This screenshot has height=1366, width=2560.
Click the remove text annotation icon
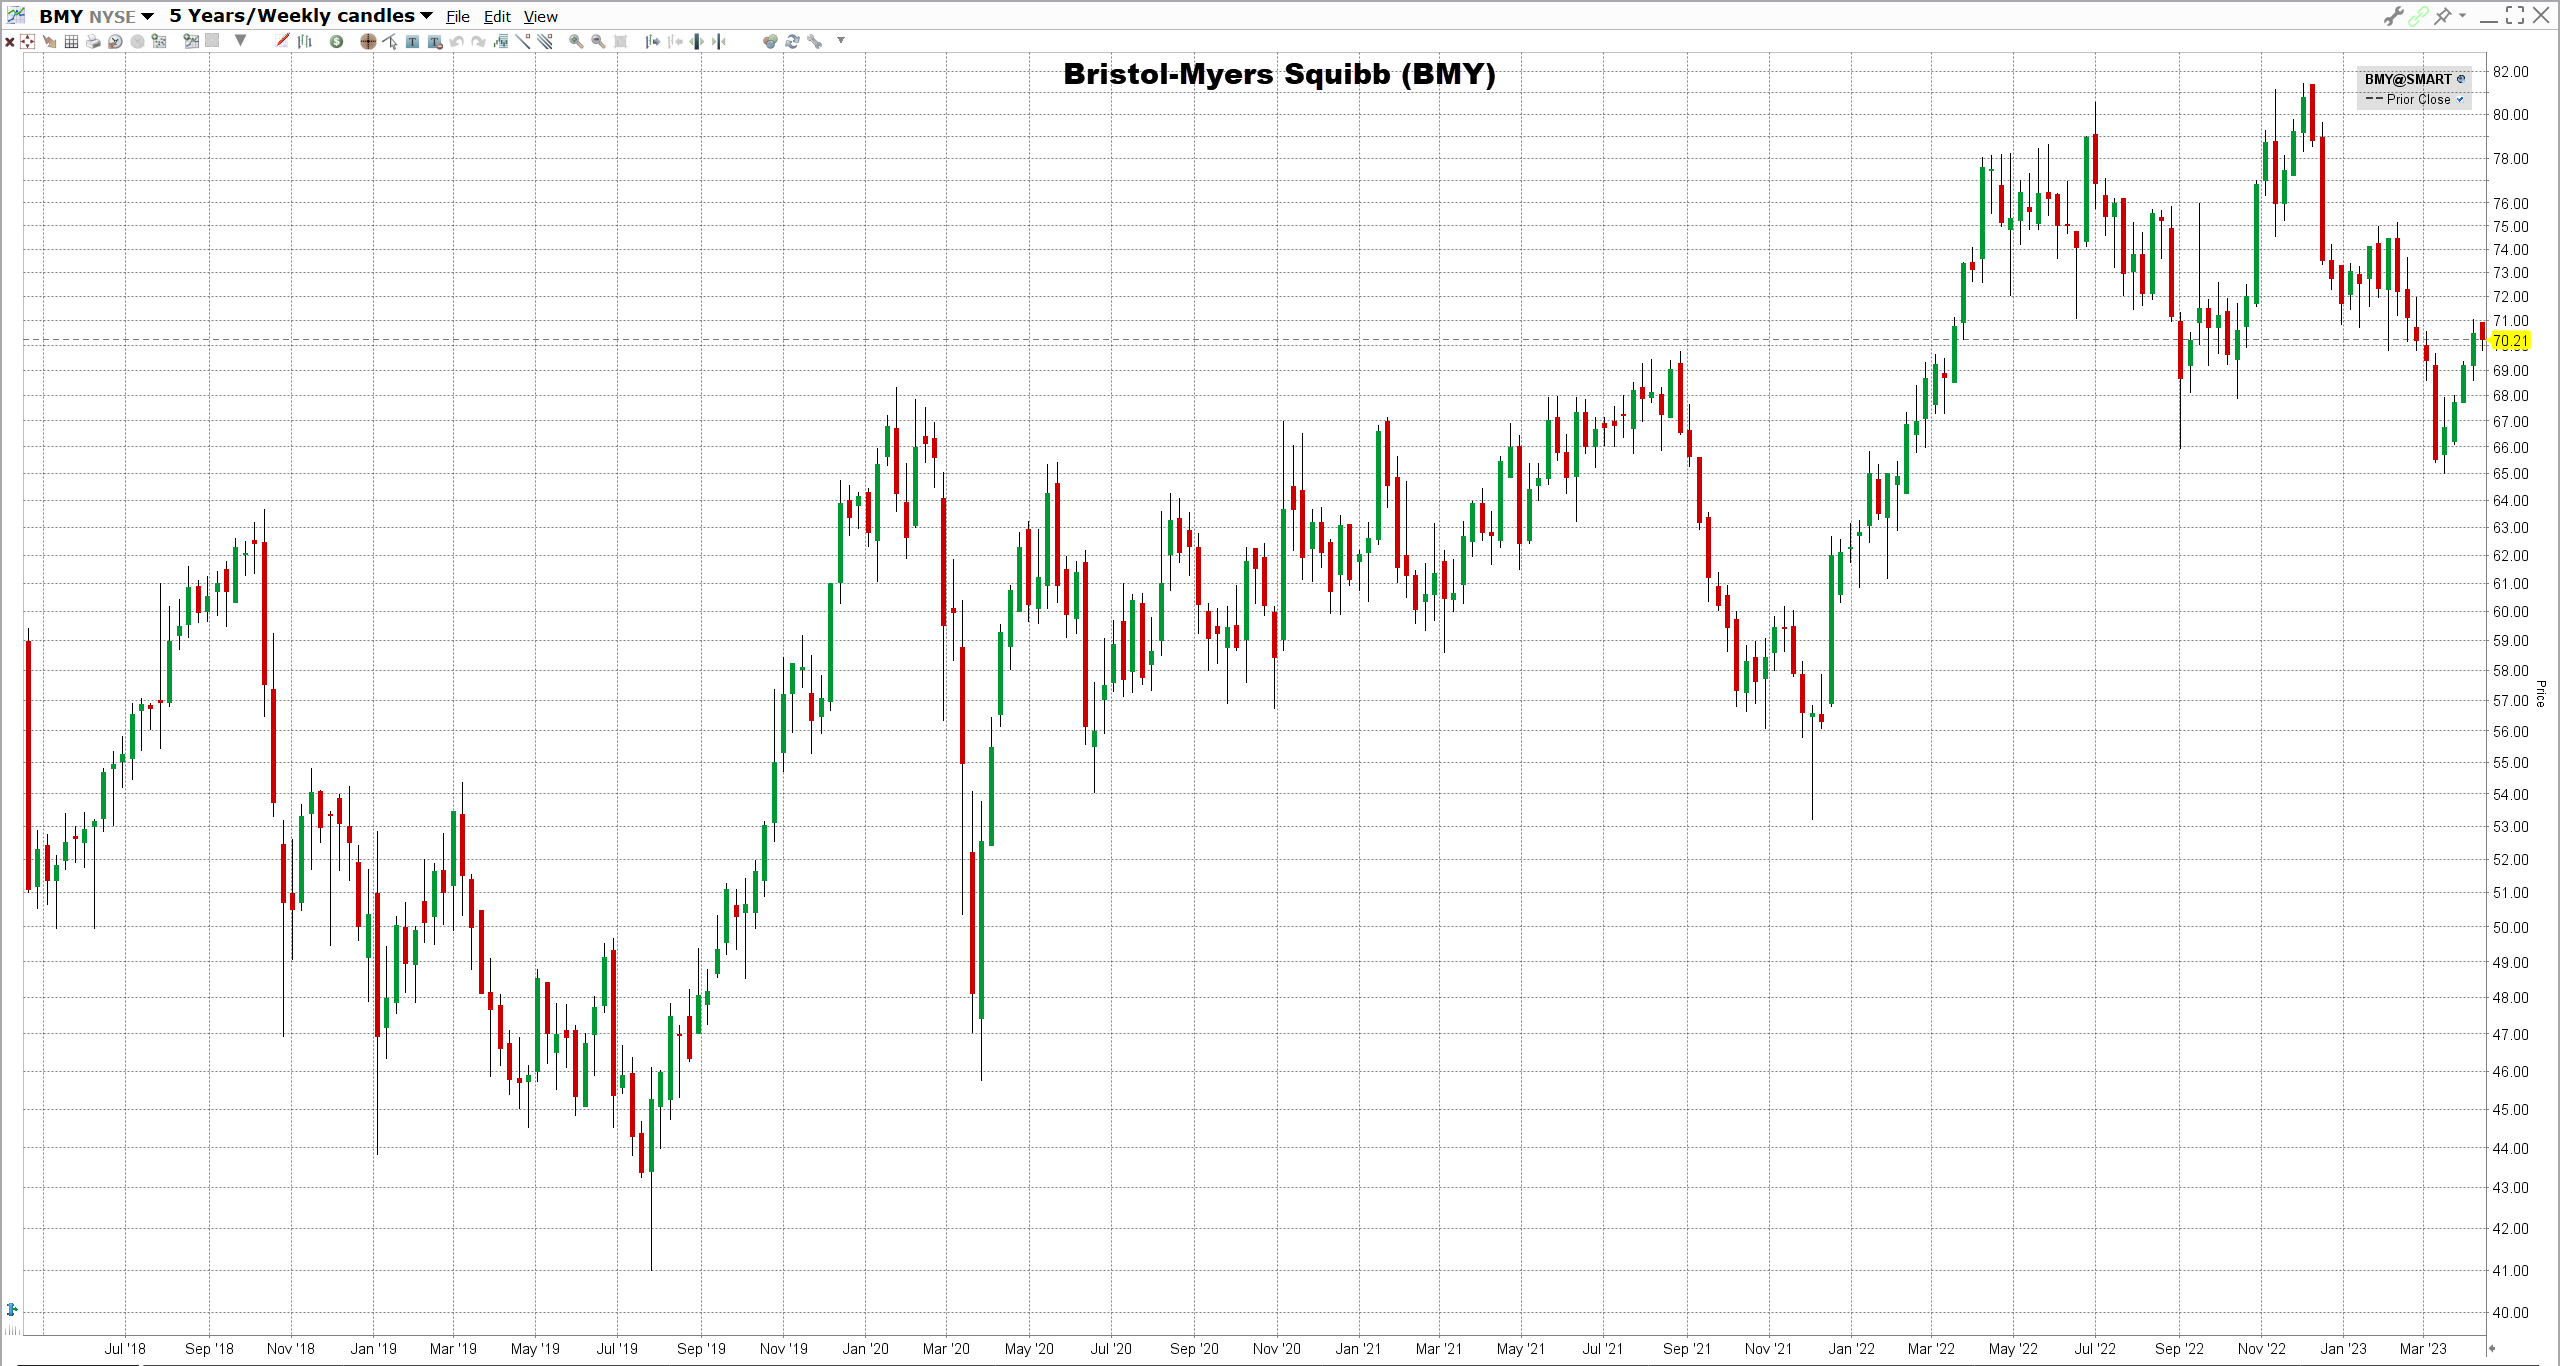point(435,41)
